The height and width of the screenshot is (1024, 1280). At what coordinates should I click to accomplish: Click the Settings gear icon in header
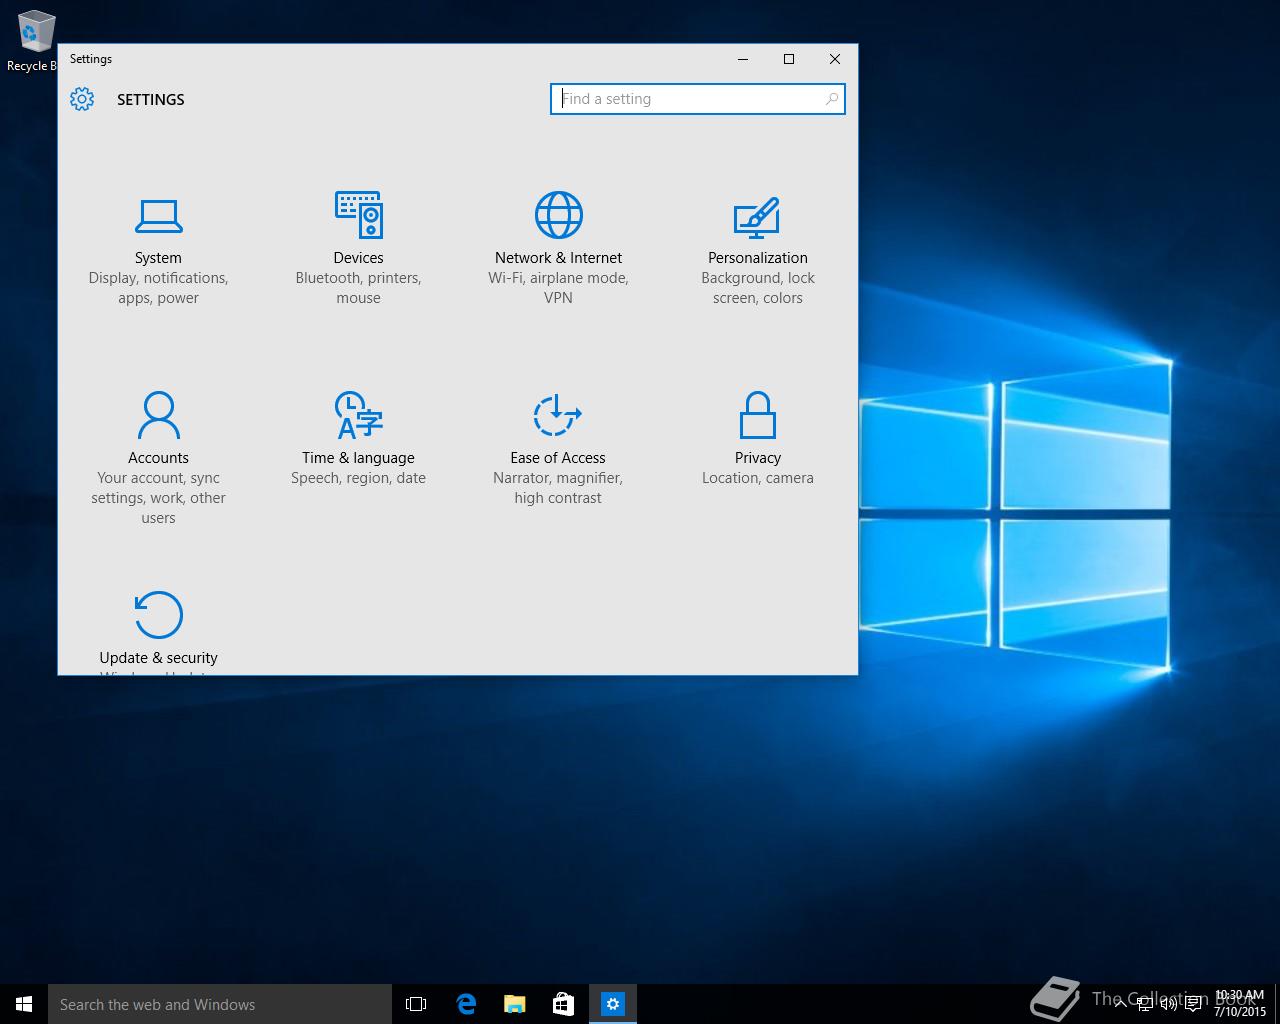82,99
